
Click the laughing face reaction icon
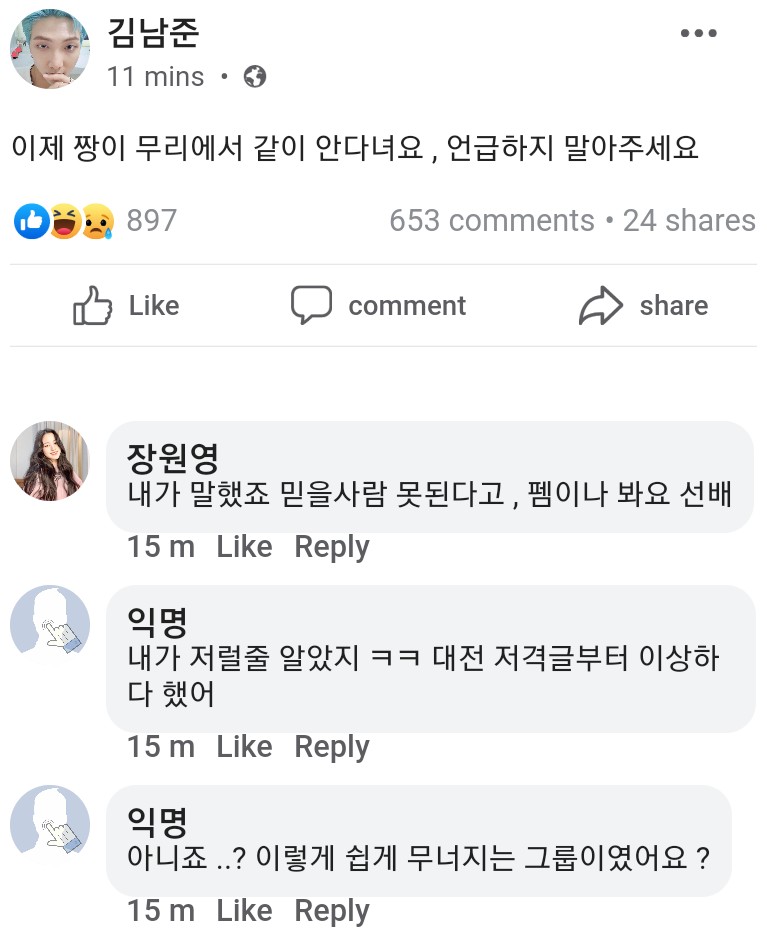pos(64,221)
